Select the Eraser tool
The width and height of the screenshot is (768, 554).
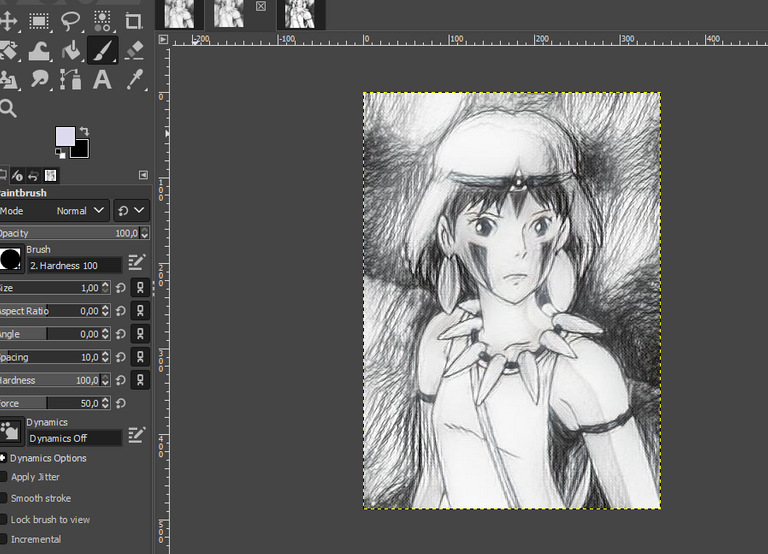click(x=134, y=50)
